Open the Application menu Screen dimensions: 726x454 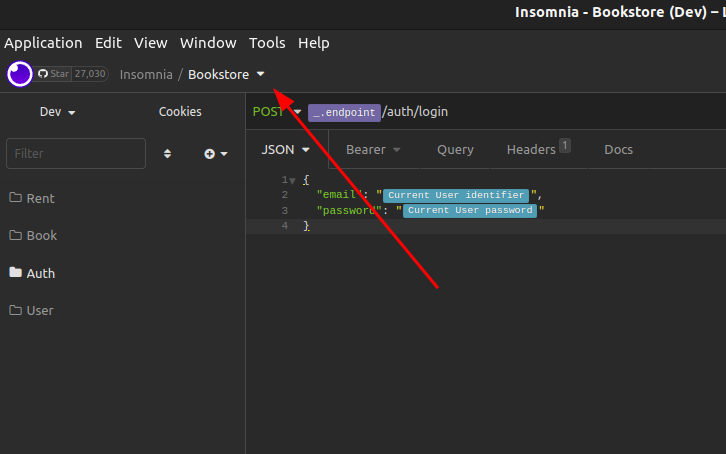coord(43,43)
